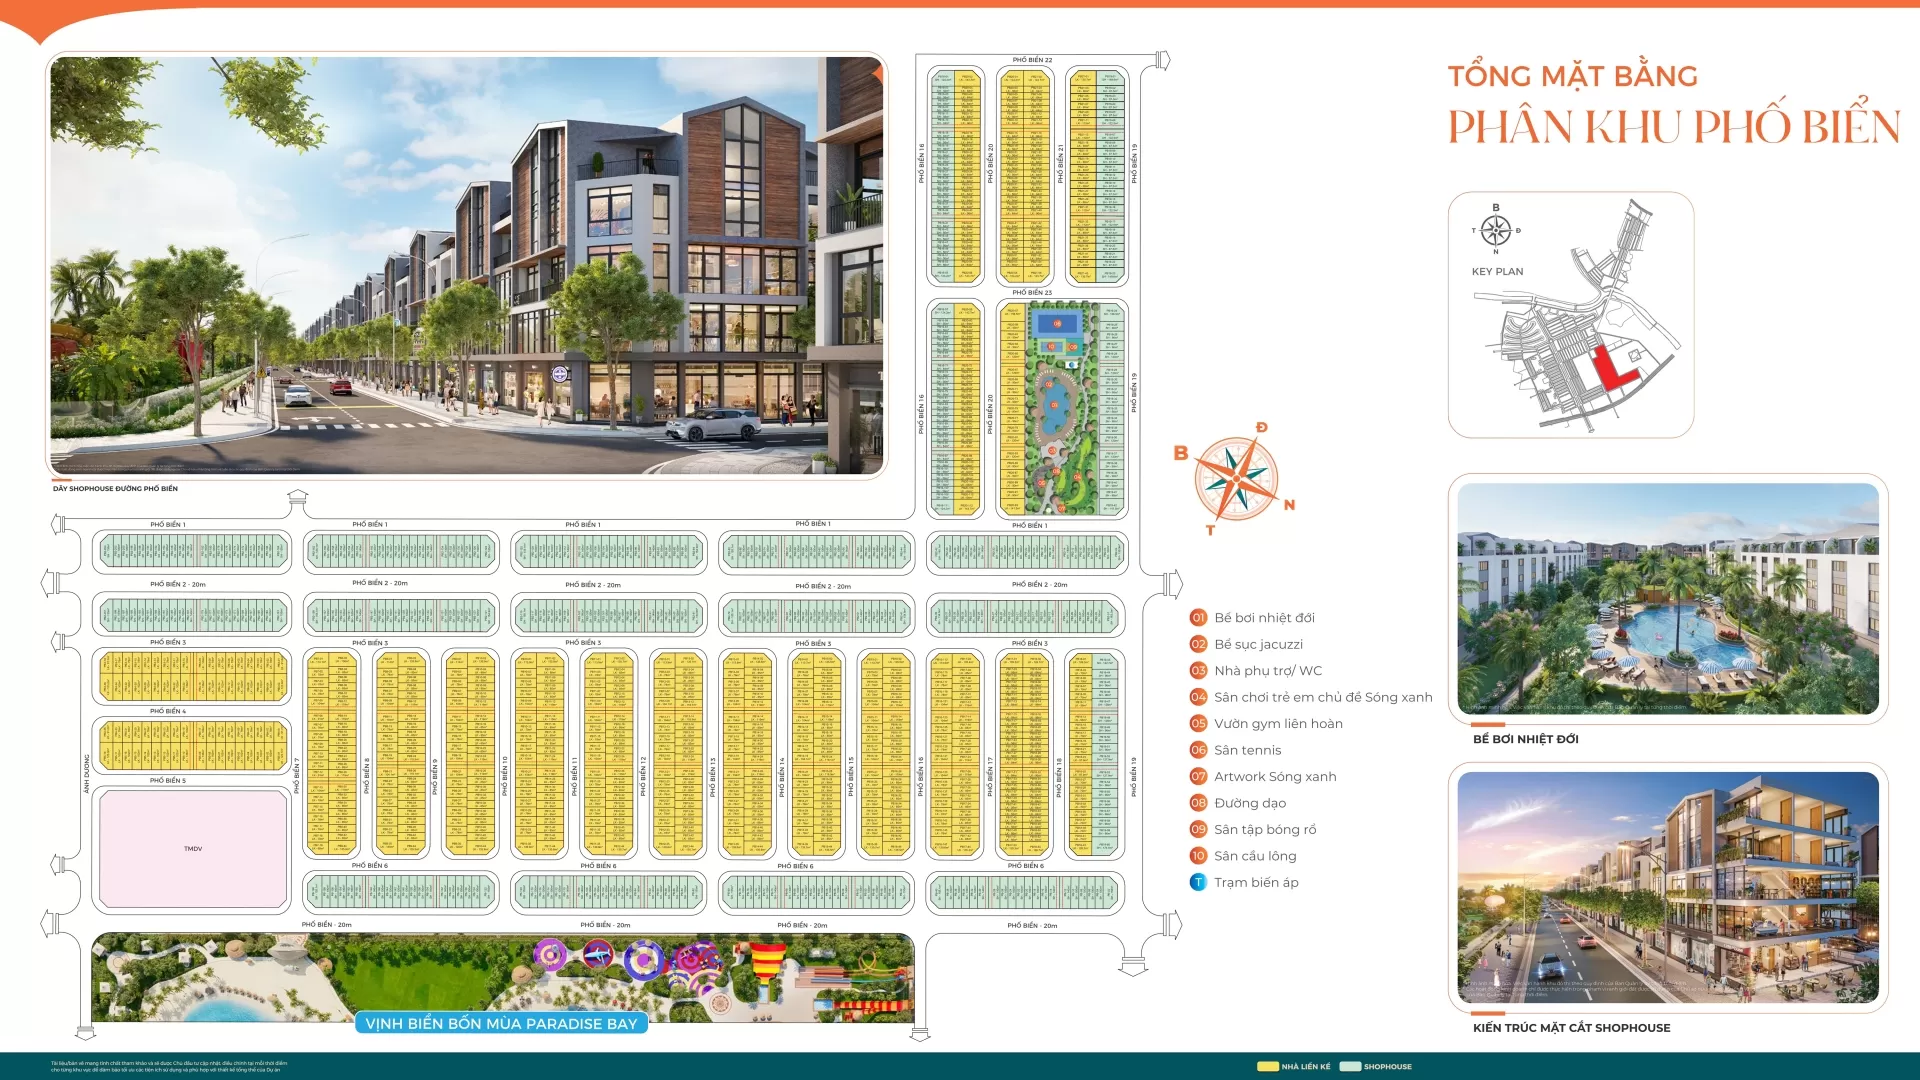Click yellow Nhà liền kế legend swatch
The width and height of the screenshot is (1920, 1080).
(x=1268, y=1066)
